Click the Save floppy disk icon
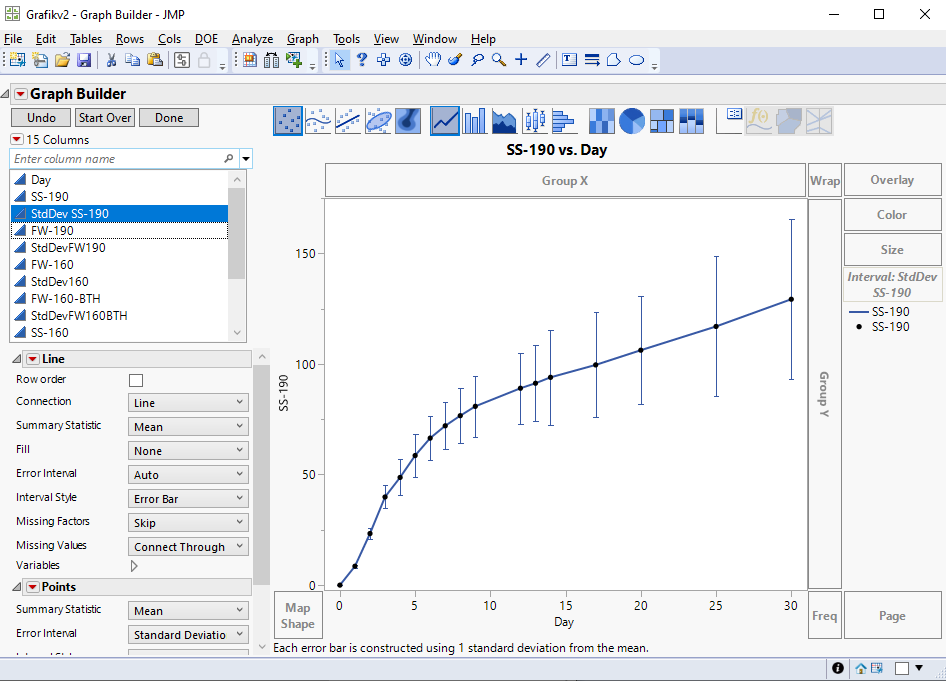 tap(84, 60)
